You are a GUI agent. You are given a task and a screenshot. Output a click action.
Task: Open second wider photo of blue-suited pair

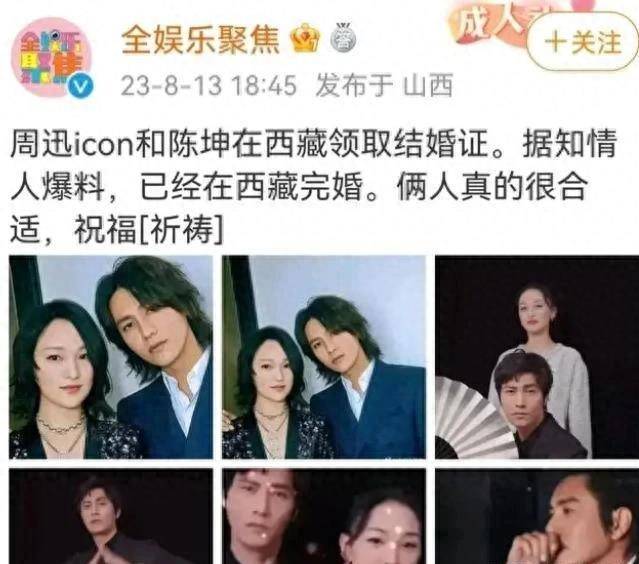(x=324, y=357)
